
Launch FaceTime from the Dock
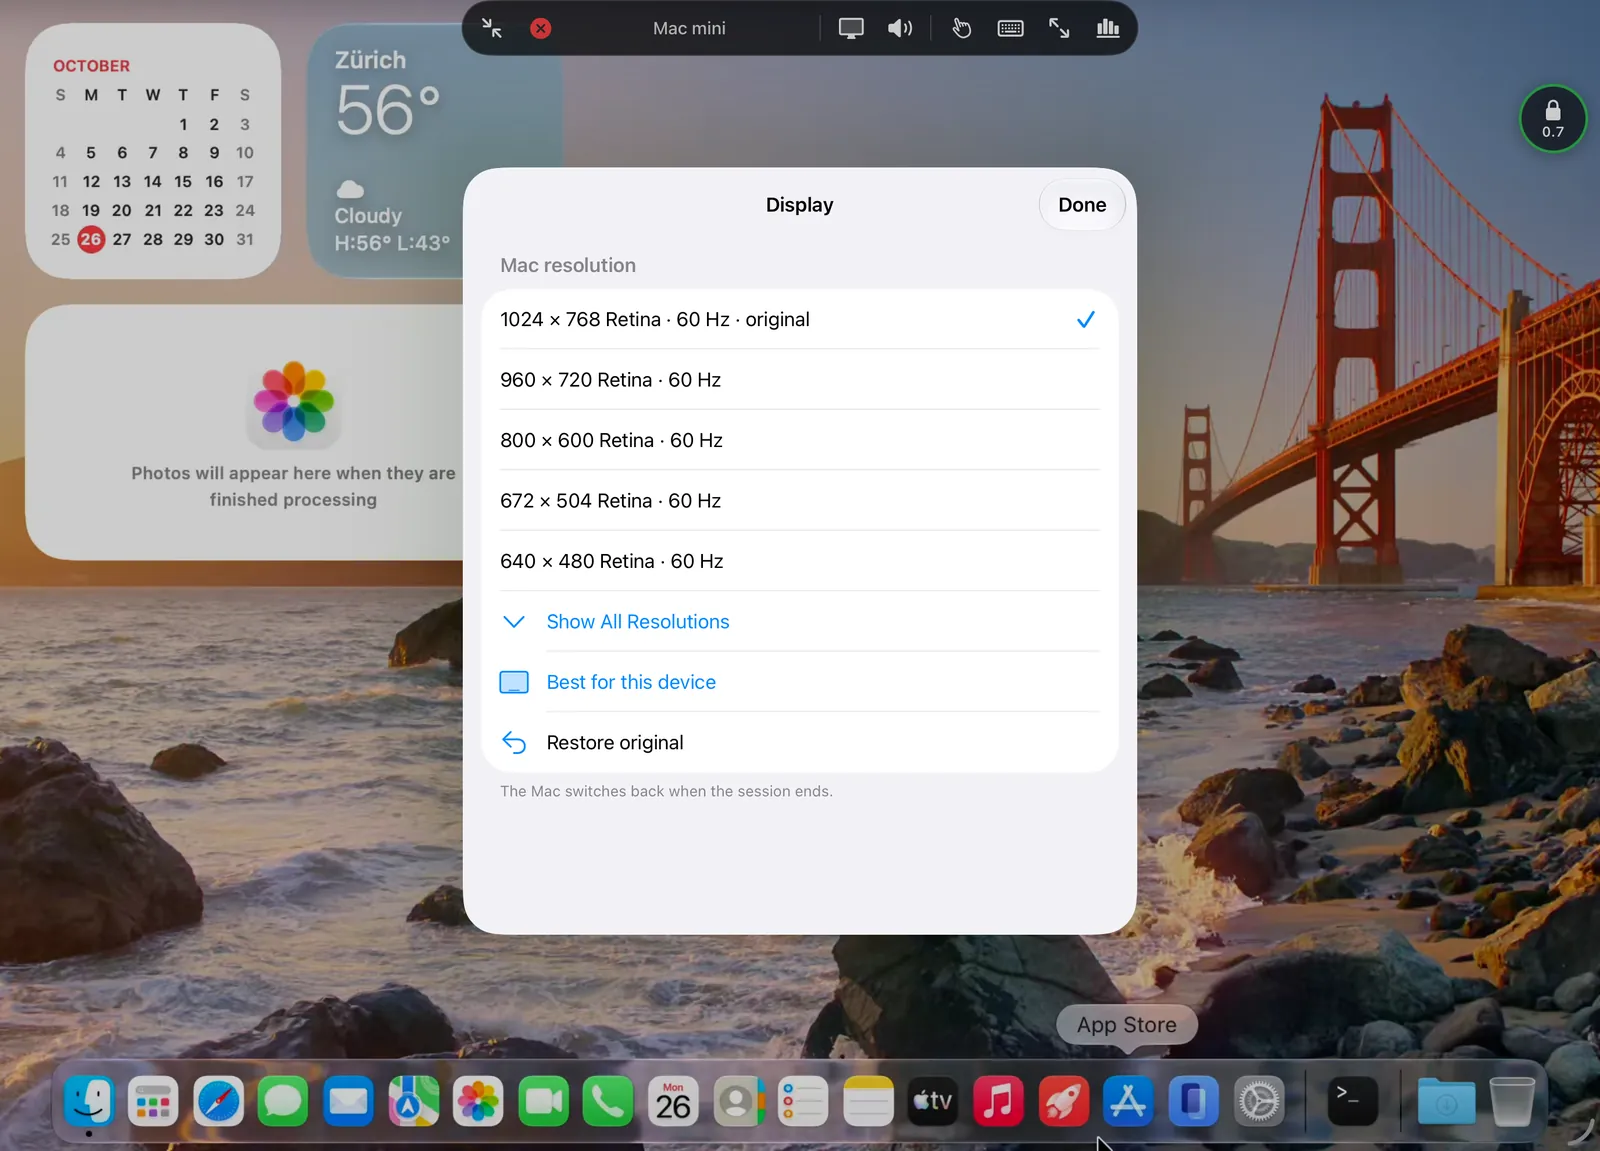point(544,1101)
